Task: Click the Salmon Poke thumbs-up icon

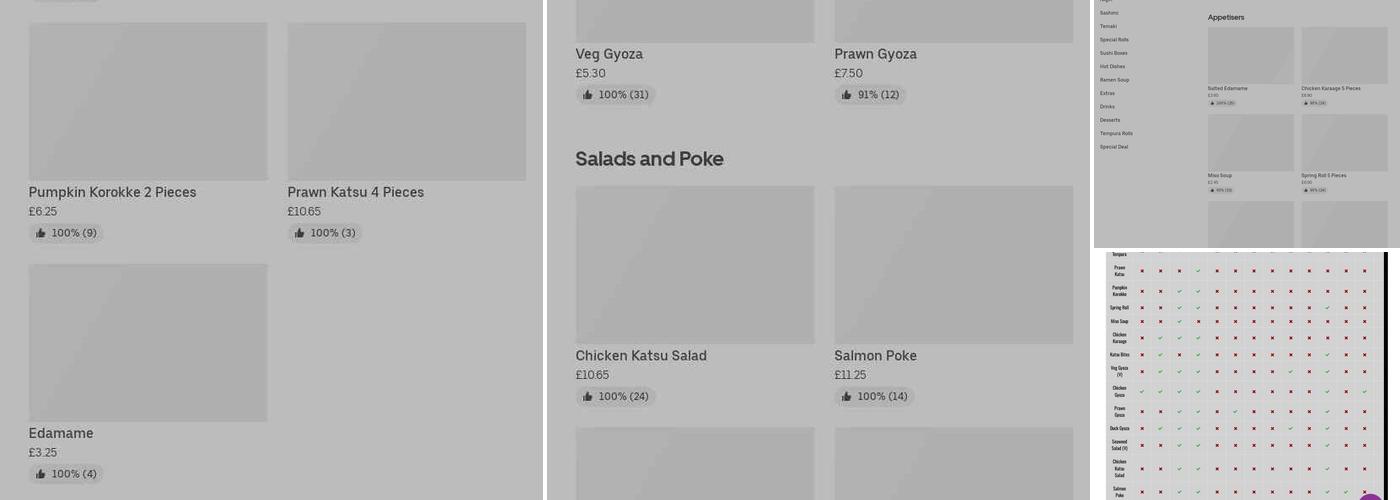Action: coord(847,397)
